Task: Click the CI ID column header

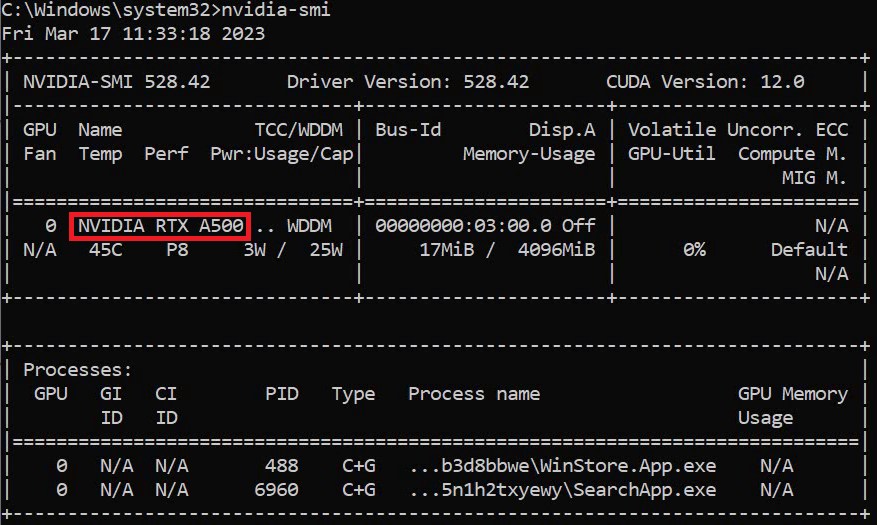Action: 166,405
